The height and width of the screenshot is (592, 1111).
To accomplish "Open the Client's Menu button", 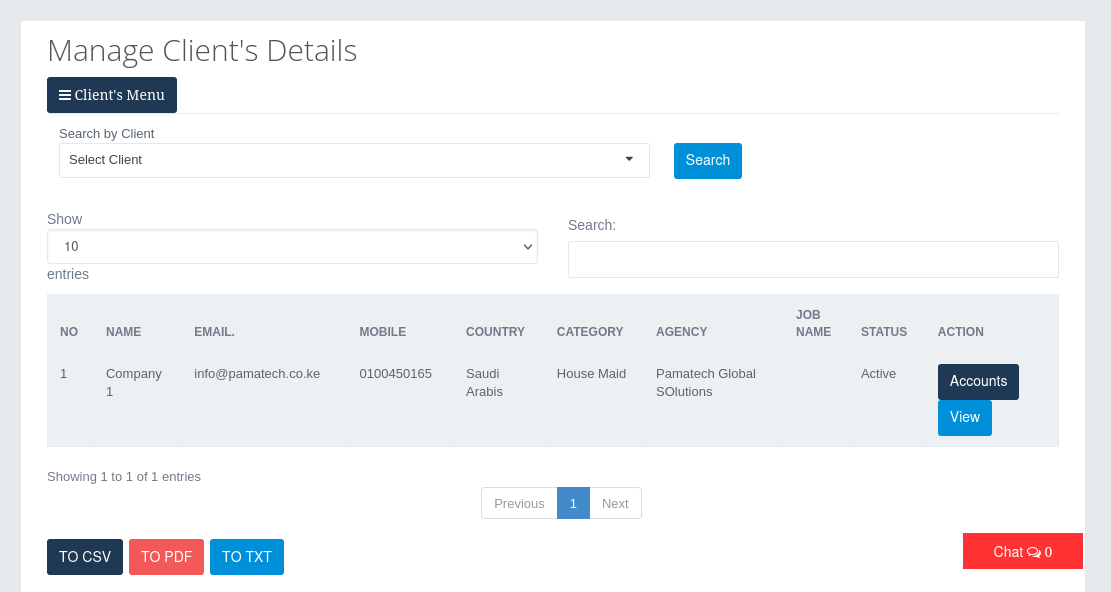I will click(112, 95).
